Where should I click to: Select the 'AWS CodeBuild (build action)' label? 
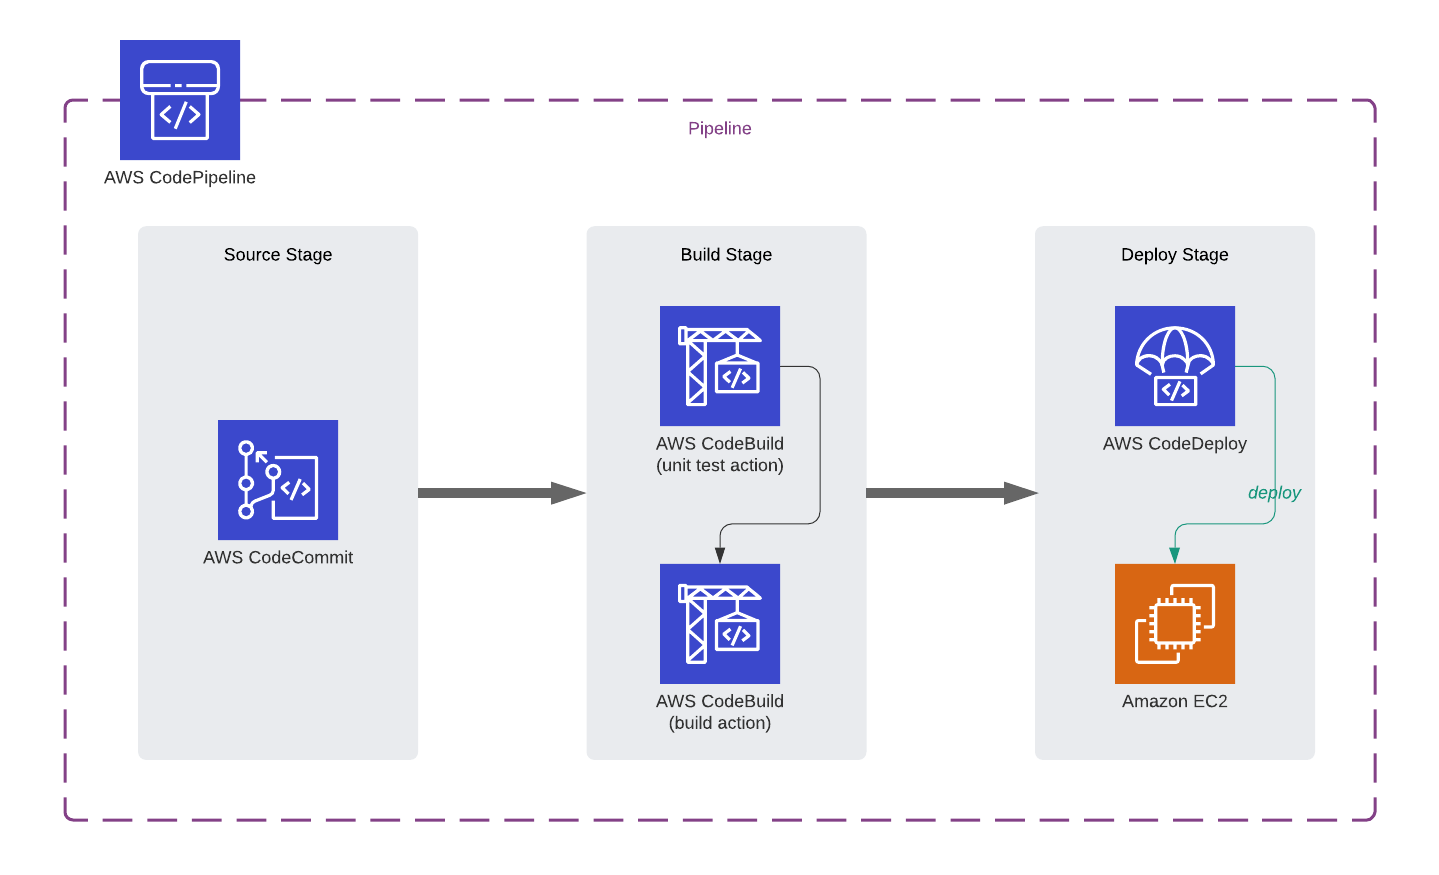[720, 712]
